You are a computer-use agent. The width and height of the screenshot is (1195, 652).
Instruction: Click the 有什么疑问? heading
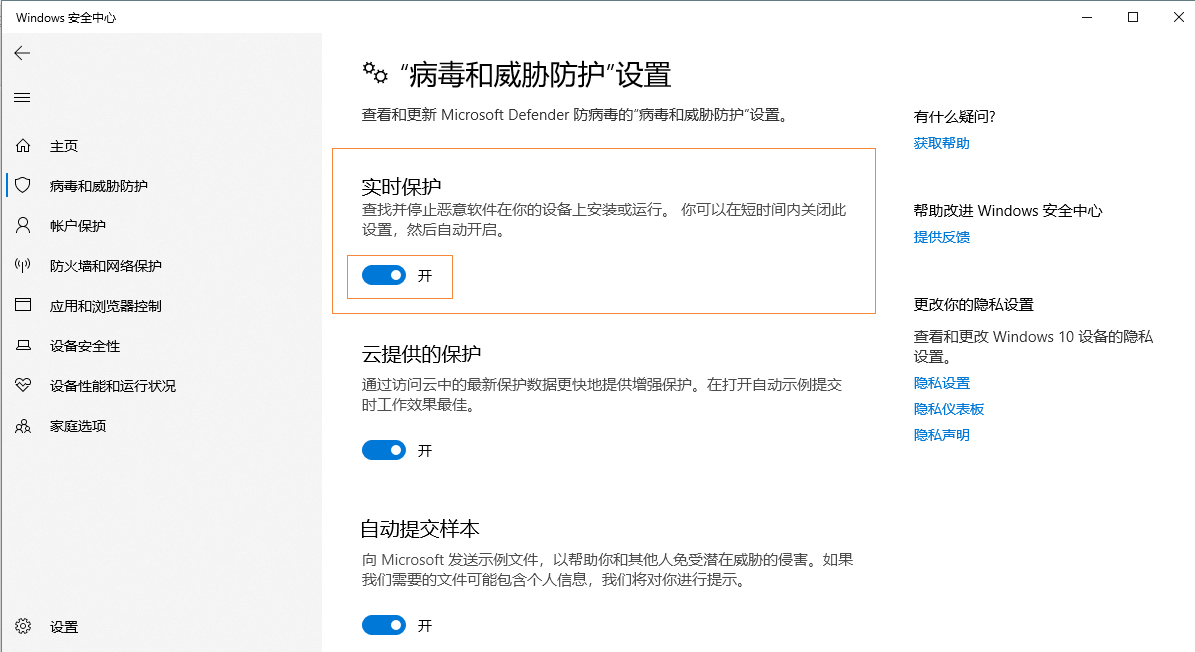(x=954, y=117)
